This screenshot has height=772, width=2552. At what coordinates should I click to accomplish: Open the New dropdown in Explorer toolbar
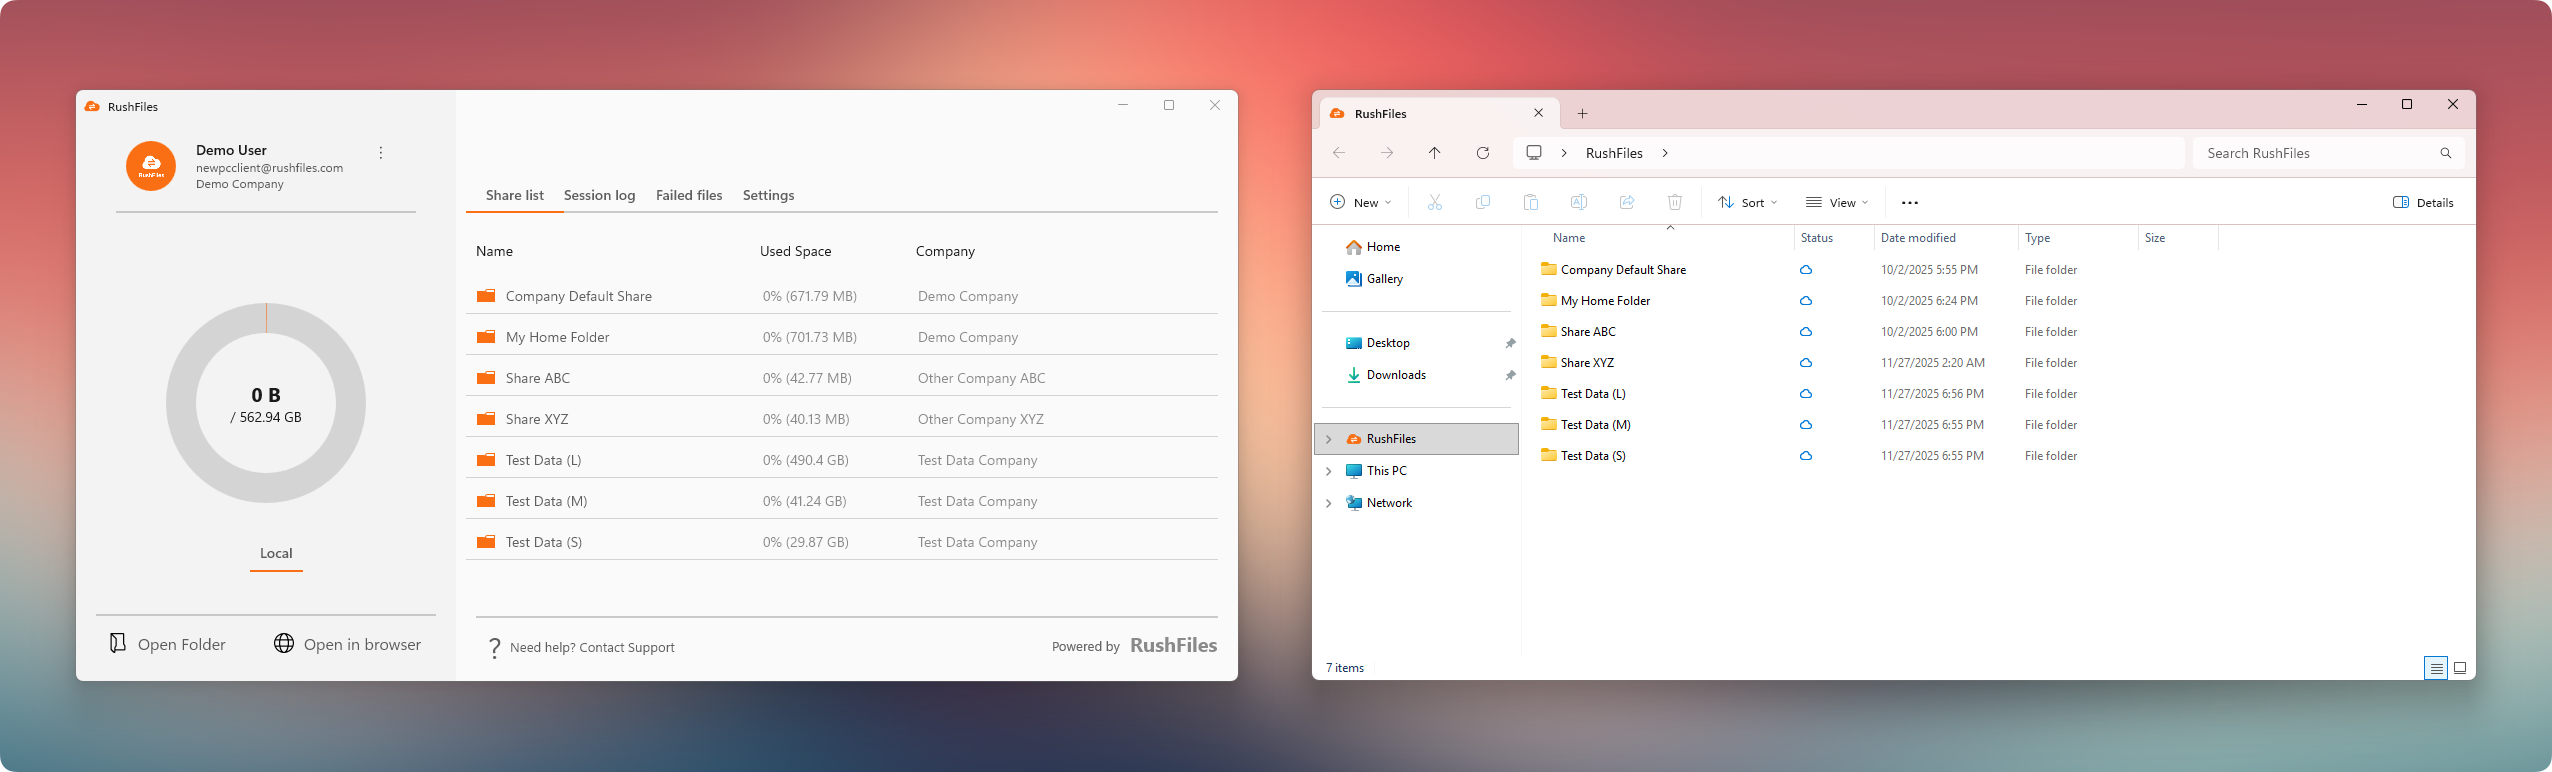[x=1361, y=202]
